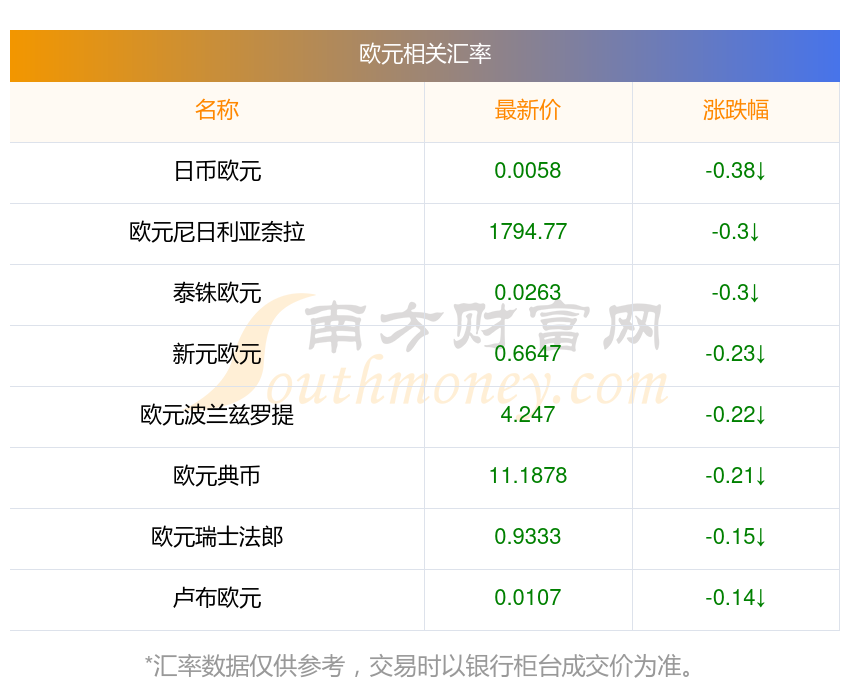The image size is (850, 698).
Task: Select the 卢布欧元 row name
Action: [x=217, y=598]
